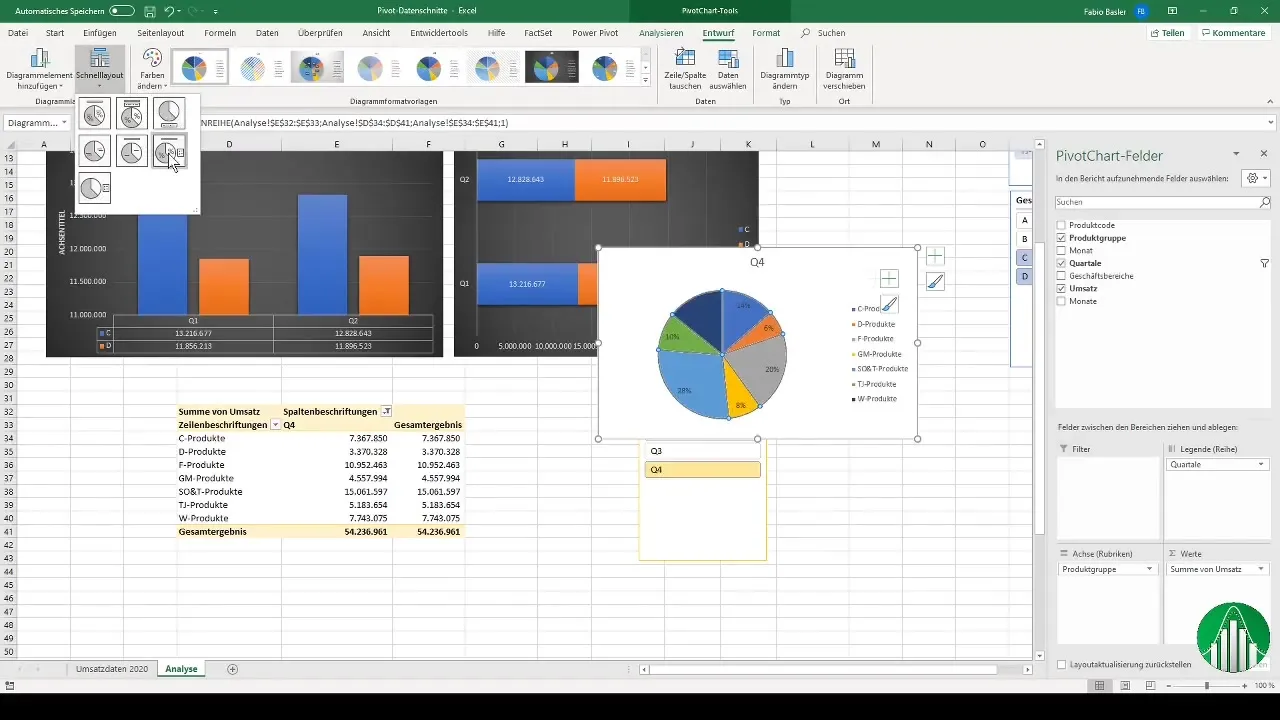Choose second quick layout in top row
Viewport: 1280px width, 720px height.
click(132, 114)
